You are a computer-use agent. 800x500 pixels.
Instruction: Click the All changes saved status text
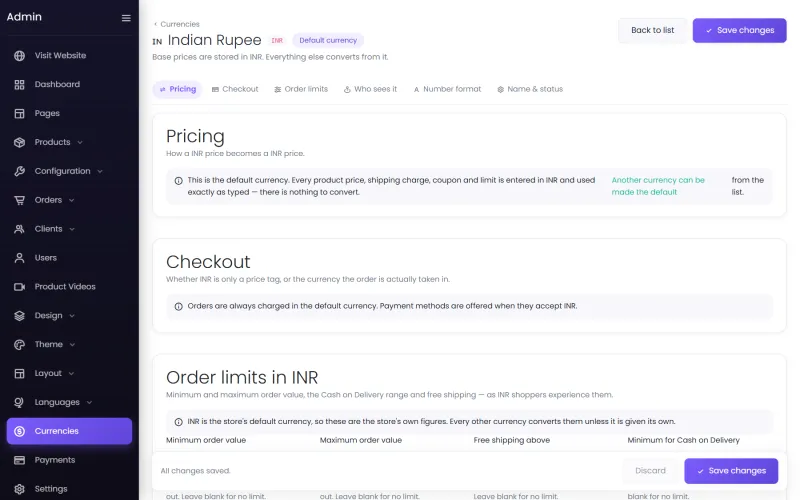point(195,471)
